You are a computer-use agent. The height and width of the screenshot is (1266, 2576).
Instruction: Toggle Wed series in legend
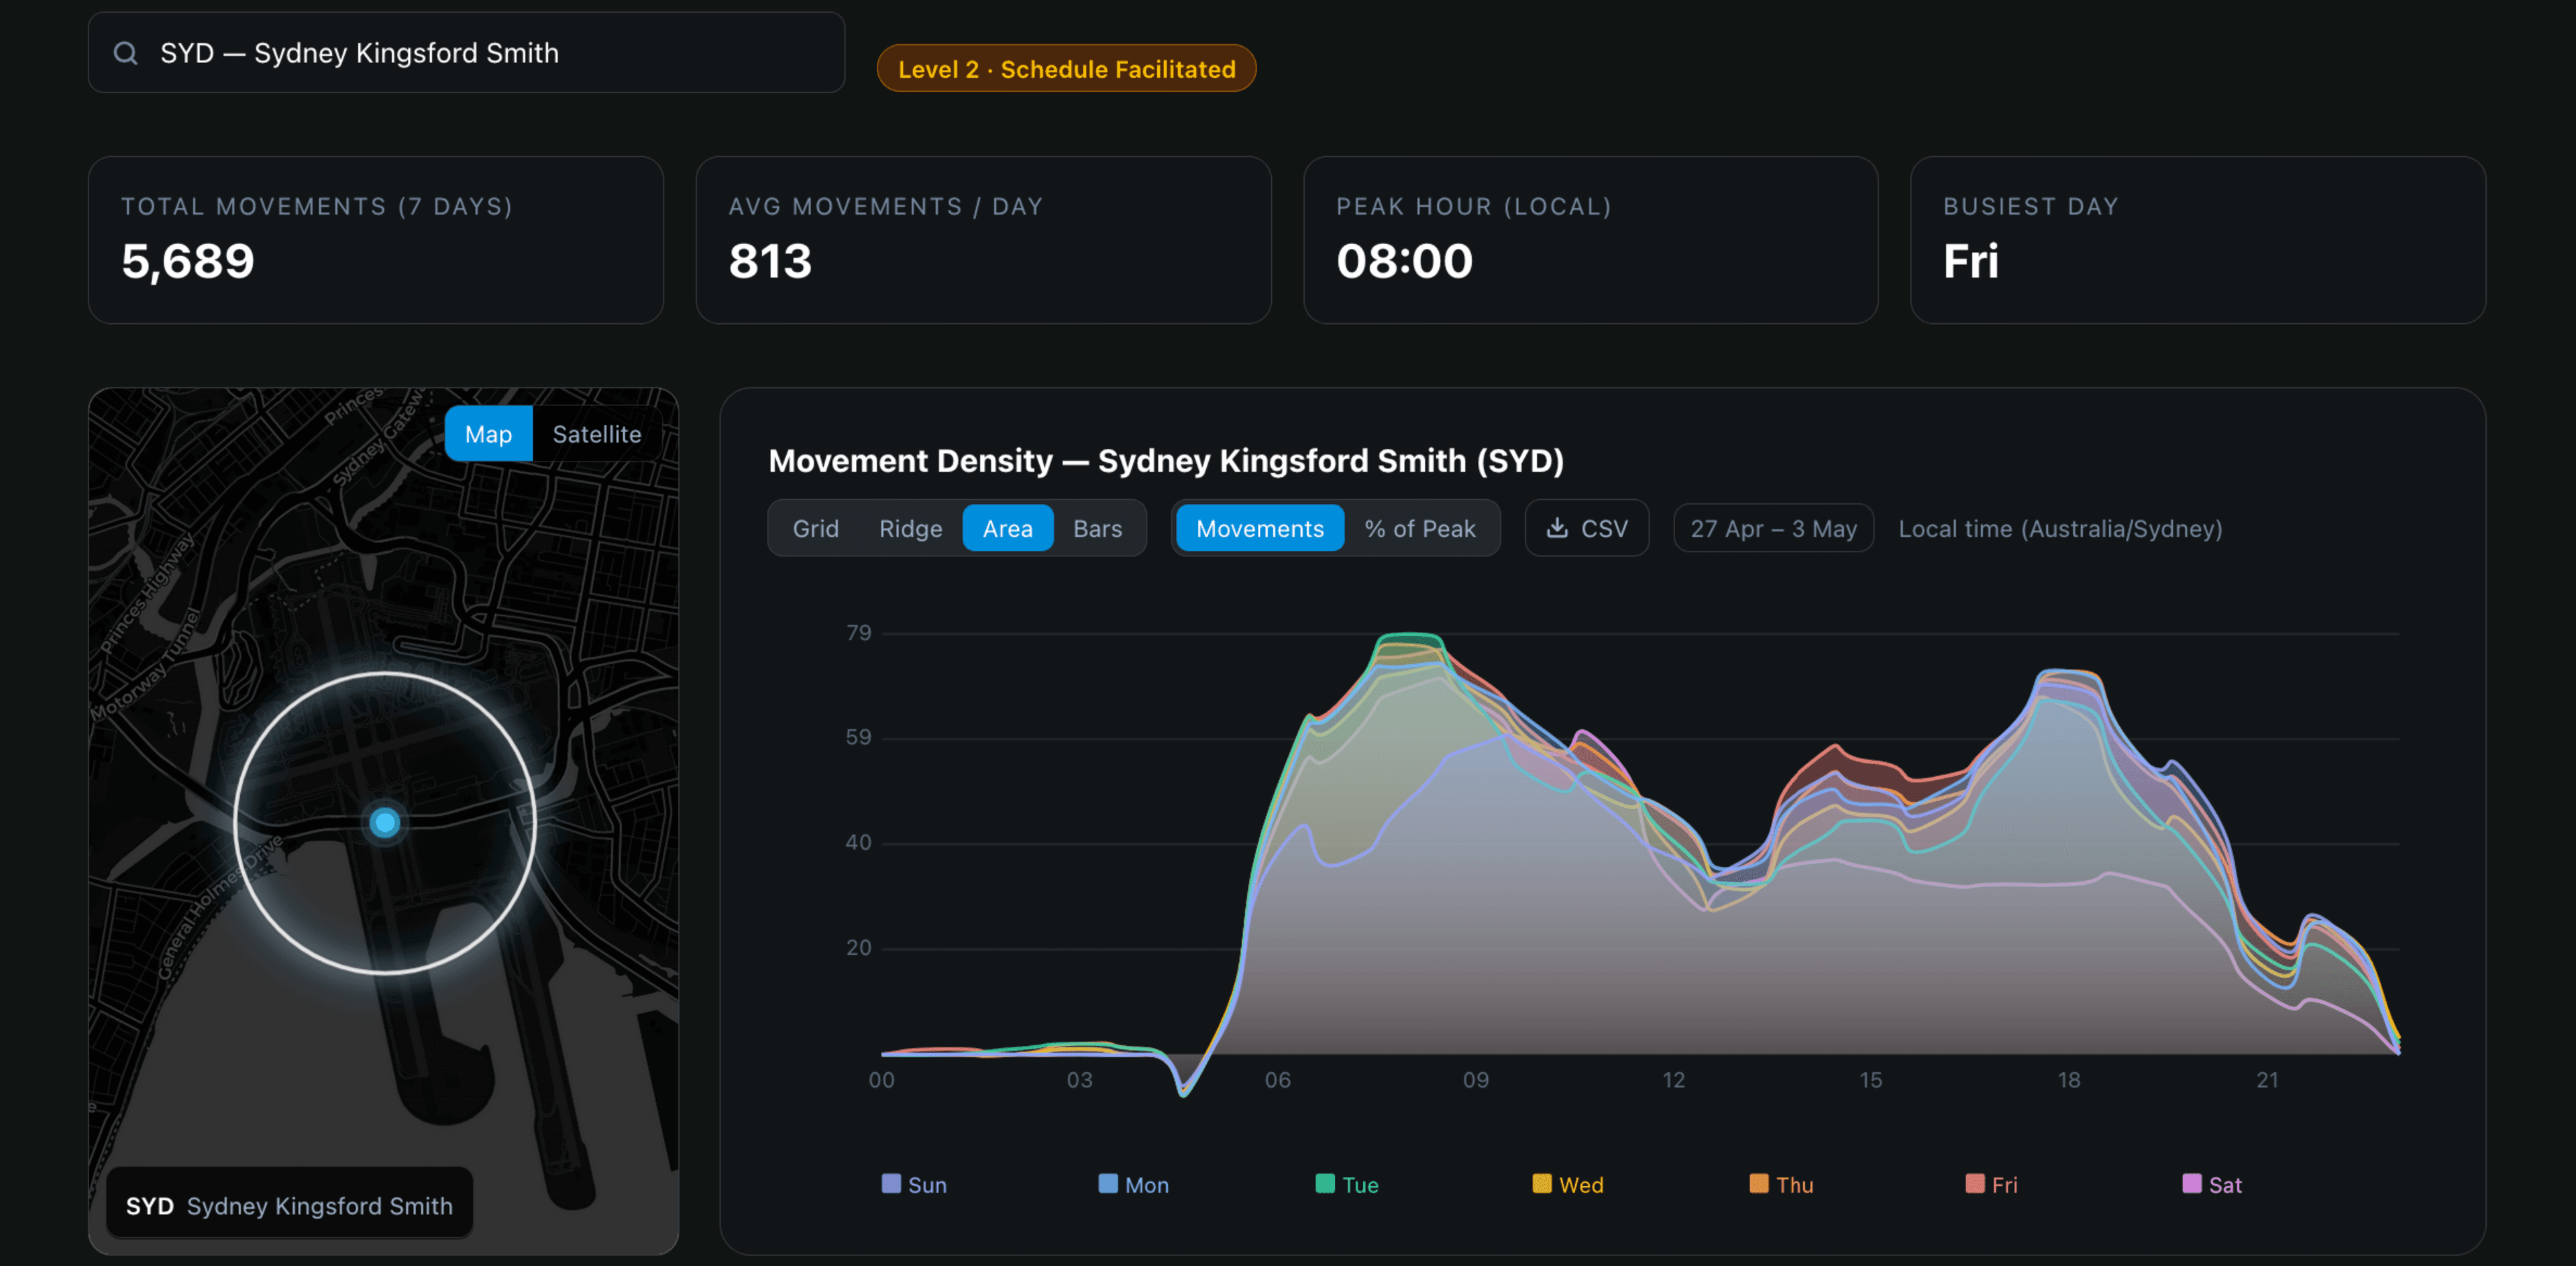pos(1567,1184)
